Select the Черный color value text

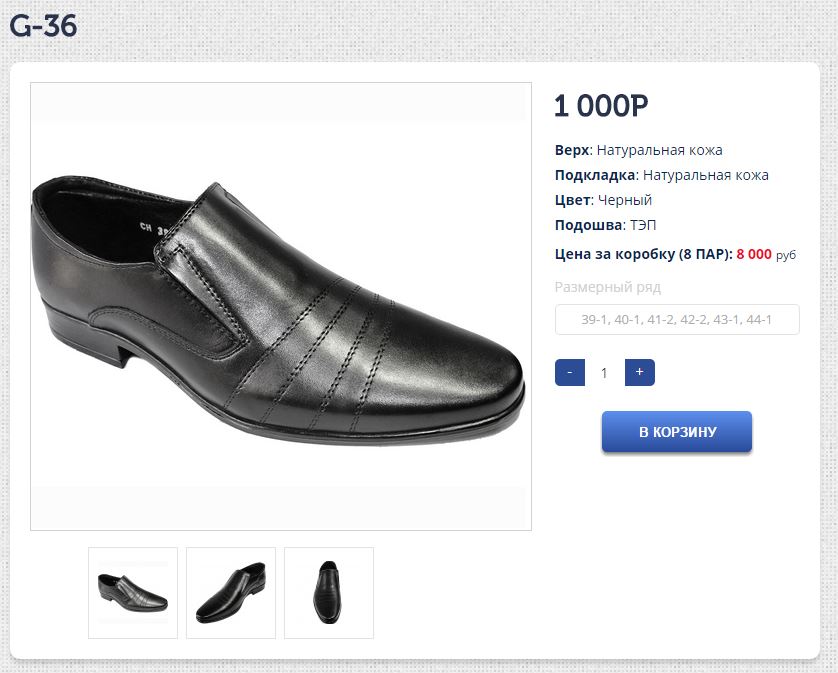625,200
